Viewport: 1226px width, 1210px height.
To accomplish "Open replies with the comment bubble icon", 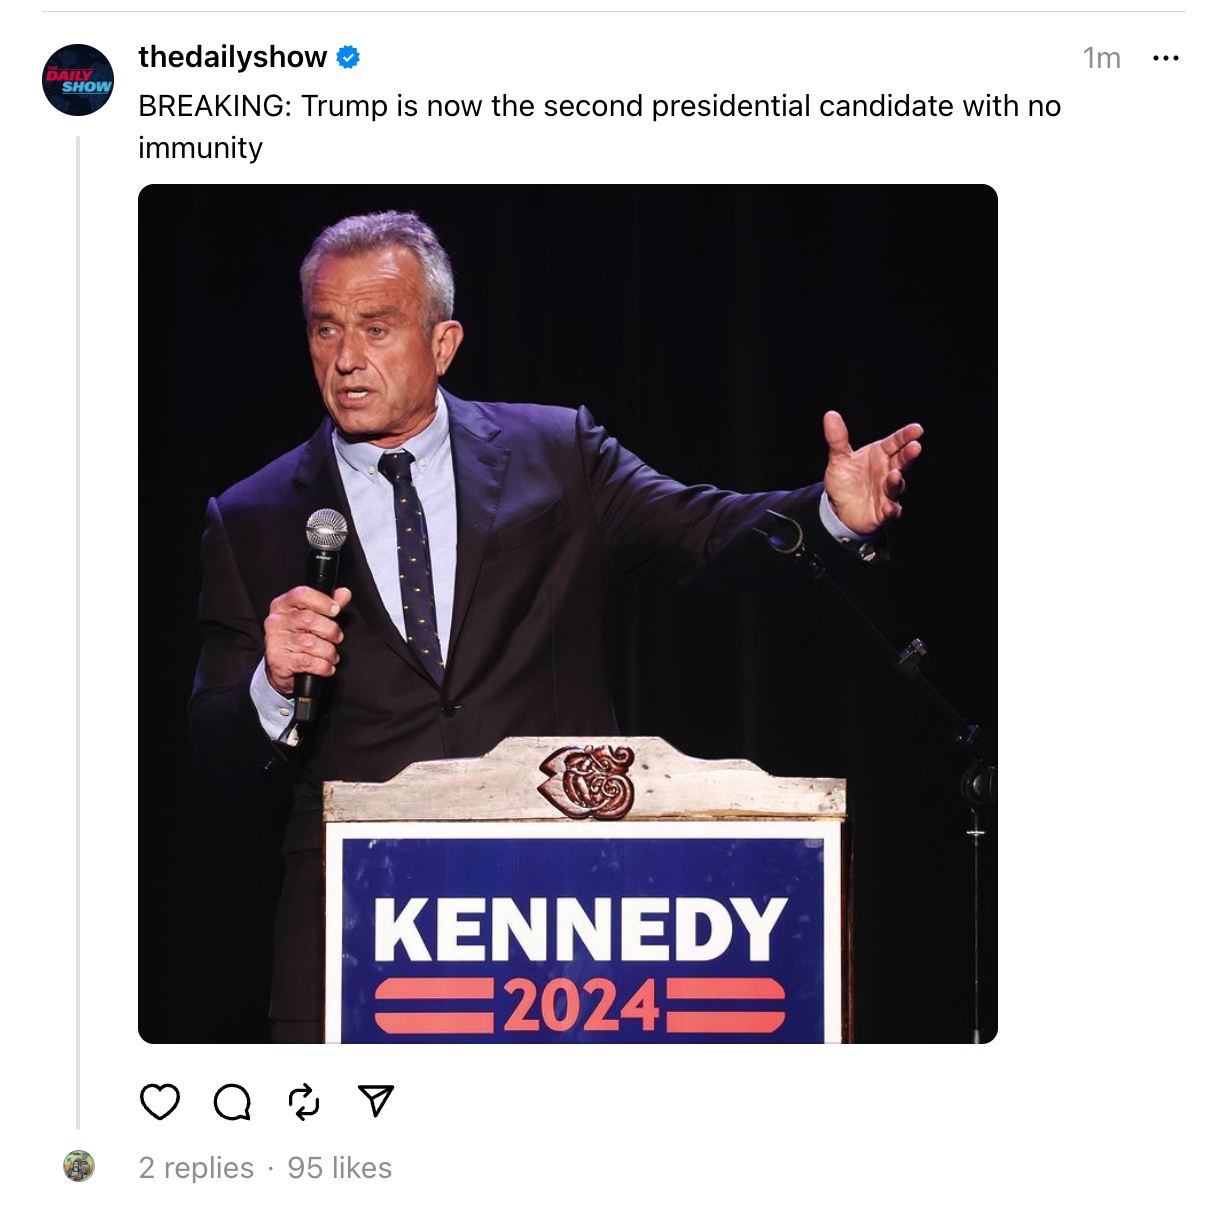I will [232, 1102].
